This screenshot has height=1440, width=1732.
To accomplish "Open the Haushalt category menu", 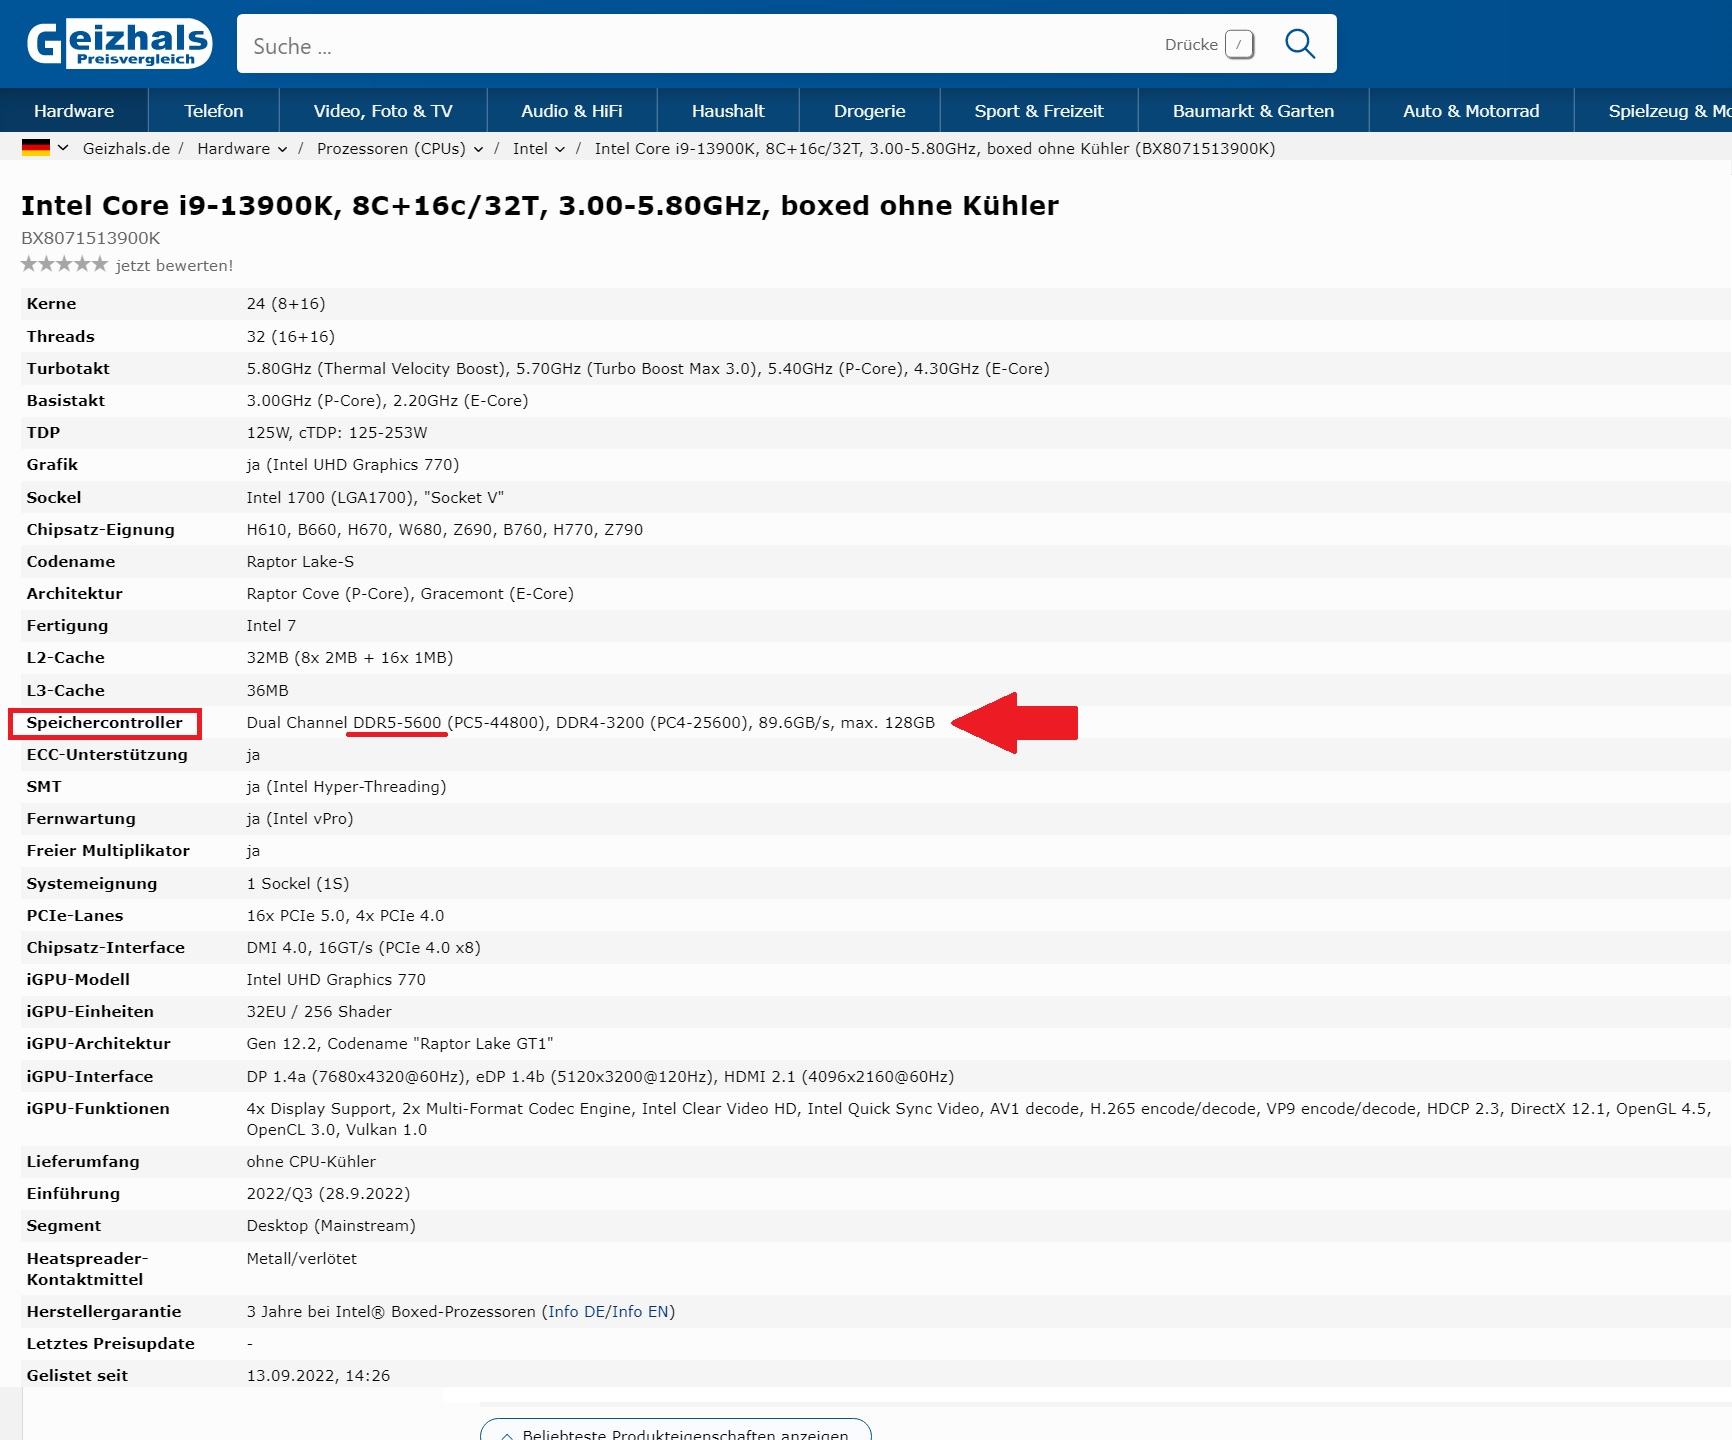I will [x=728, y=111].
